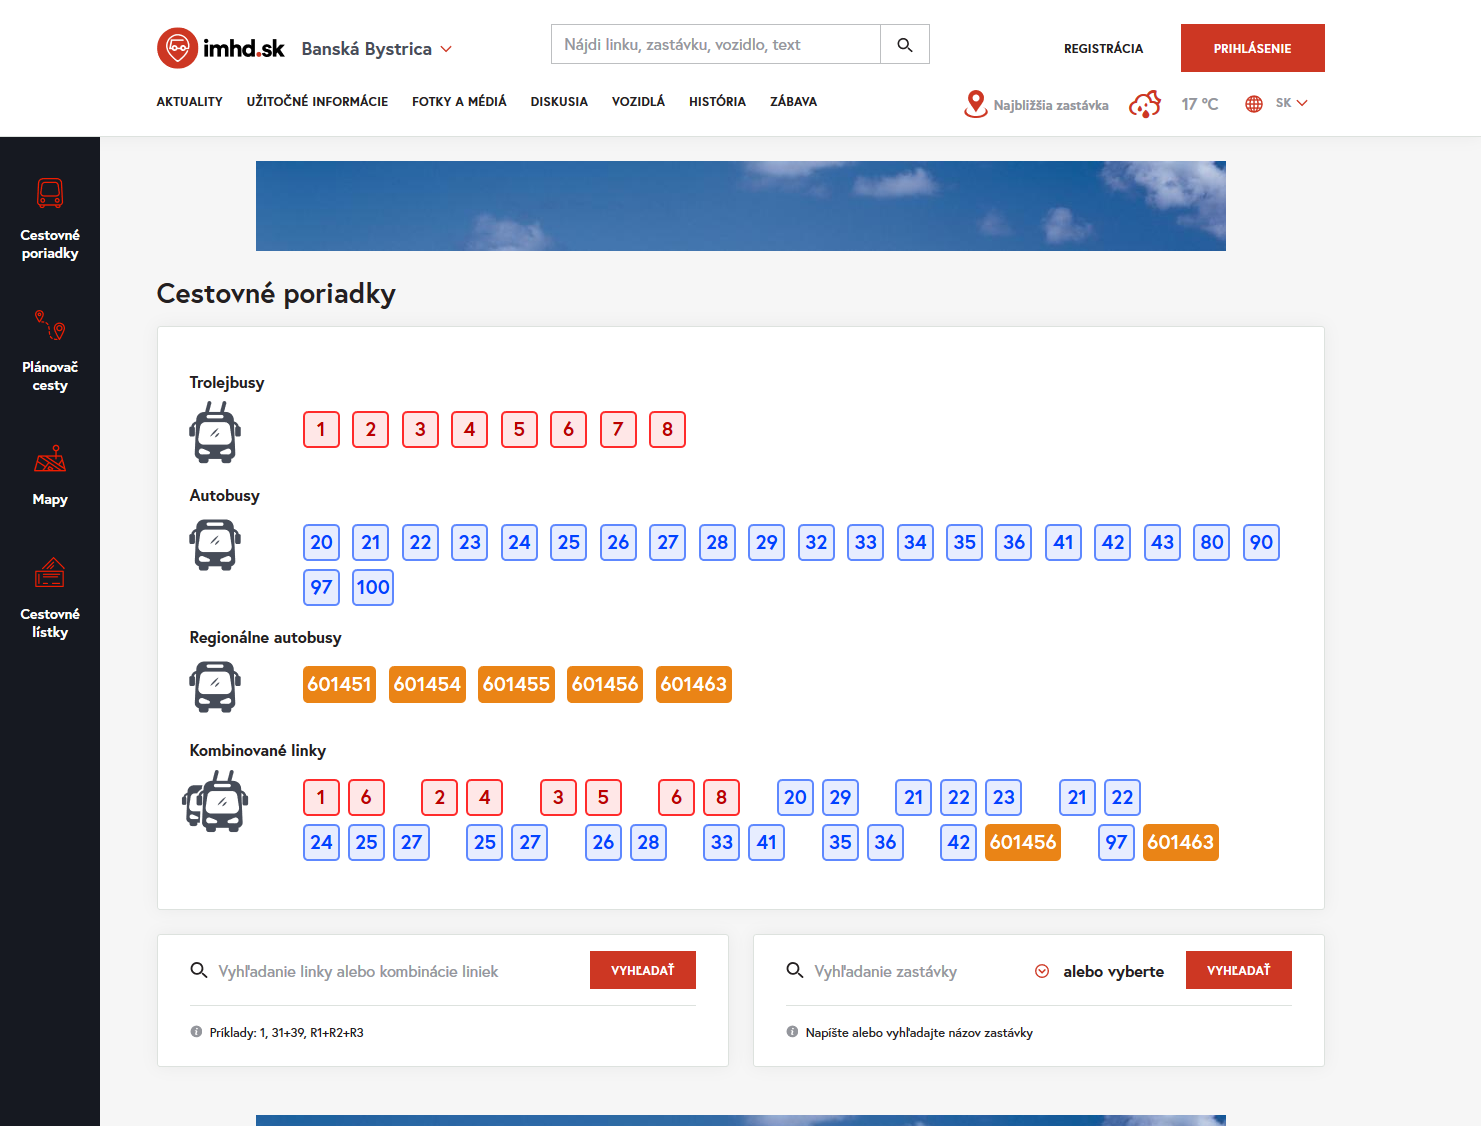Click the Najbližšia zastávka location pin
The image size is (1481, 1126).
click(x=975, y=104)
